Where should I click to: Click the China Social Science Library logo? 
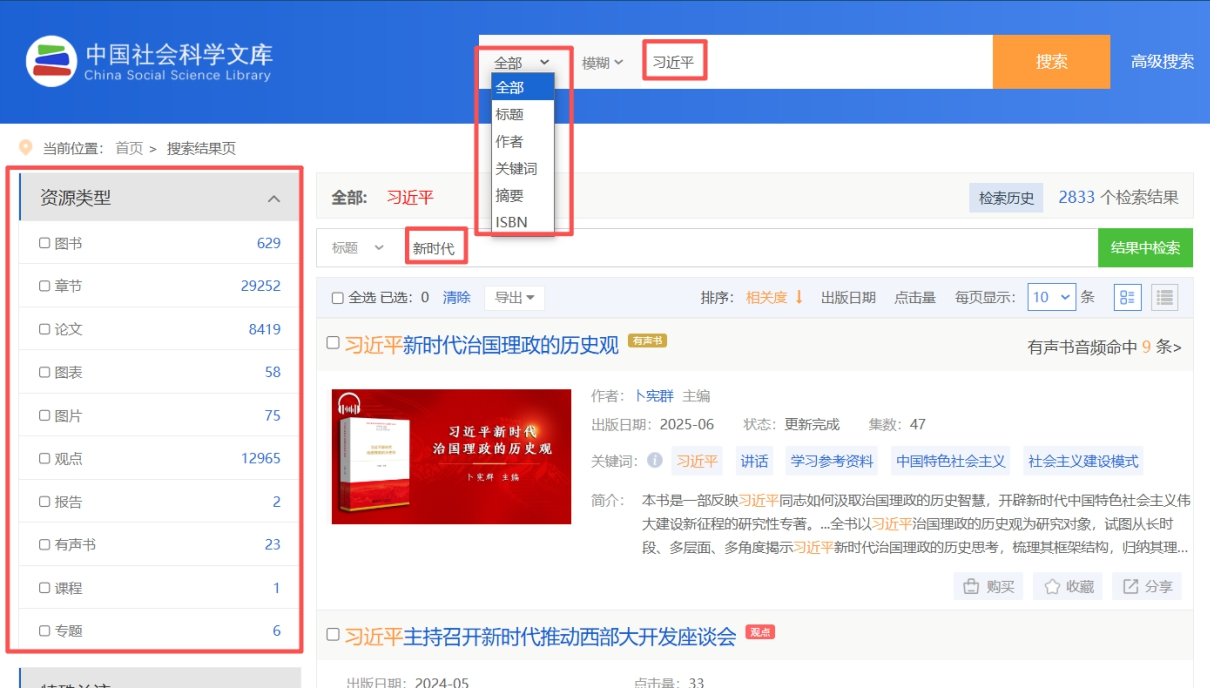point(150,61)
